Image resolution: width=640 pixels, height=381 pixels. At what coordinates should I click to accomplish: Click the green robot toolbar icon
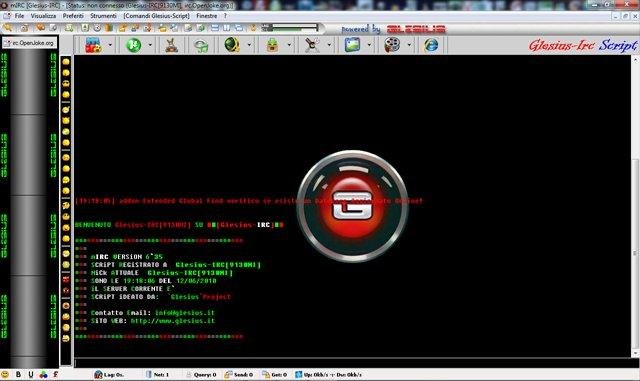click(x=272, y=45)
